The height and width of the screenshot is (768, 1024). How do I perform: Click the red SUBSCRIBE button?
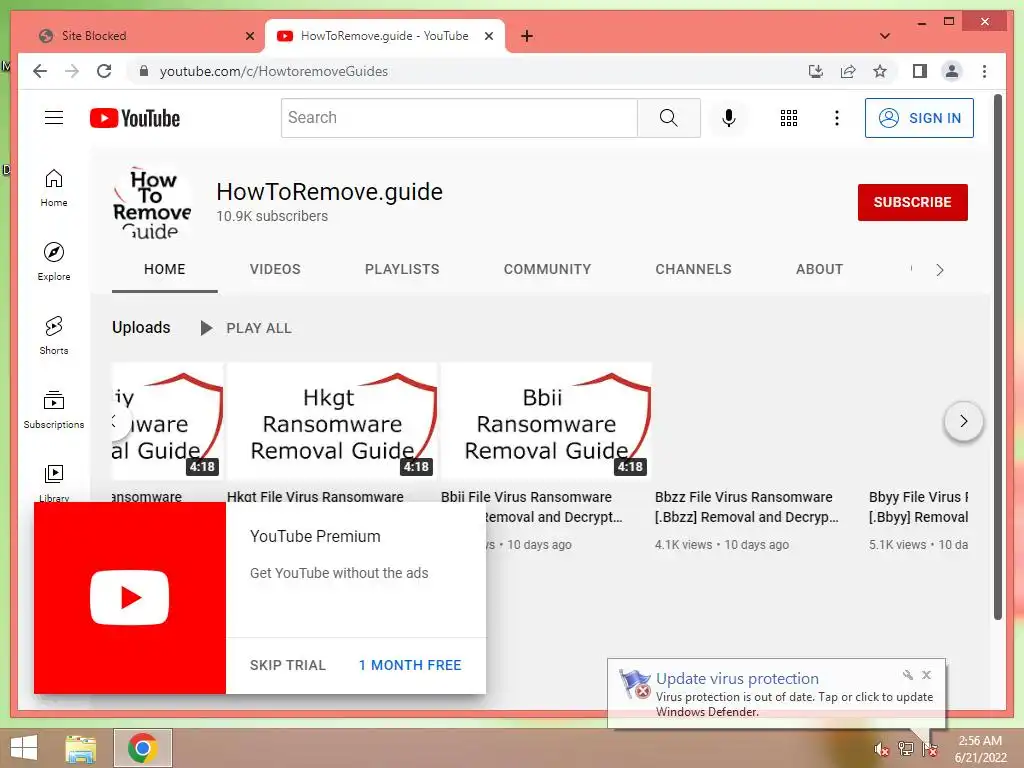[x=912, y=202]
